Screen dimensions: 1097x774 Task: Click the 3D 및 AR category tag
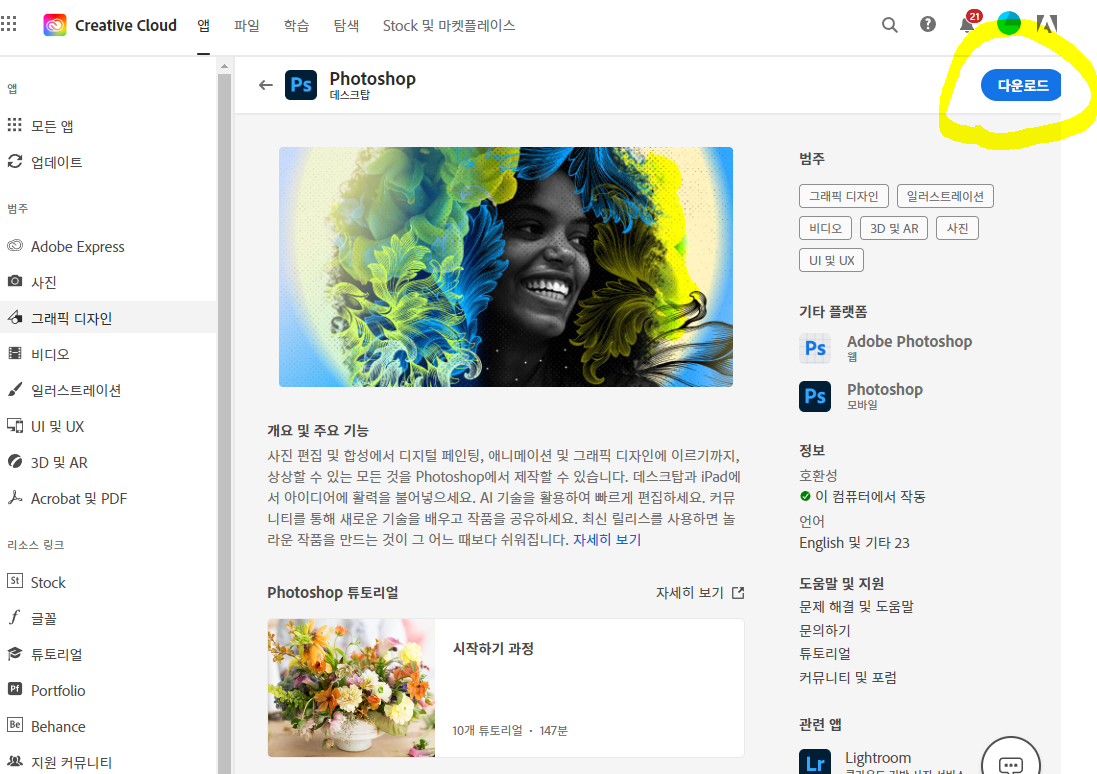(x=894, y=228)
